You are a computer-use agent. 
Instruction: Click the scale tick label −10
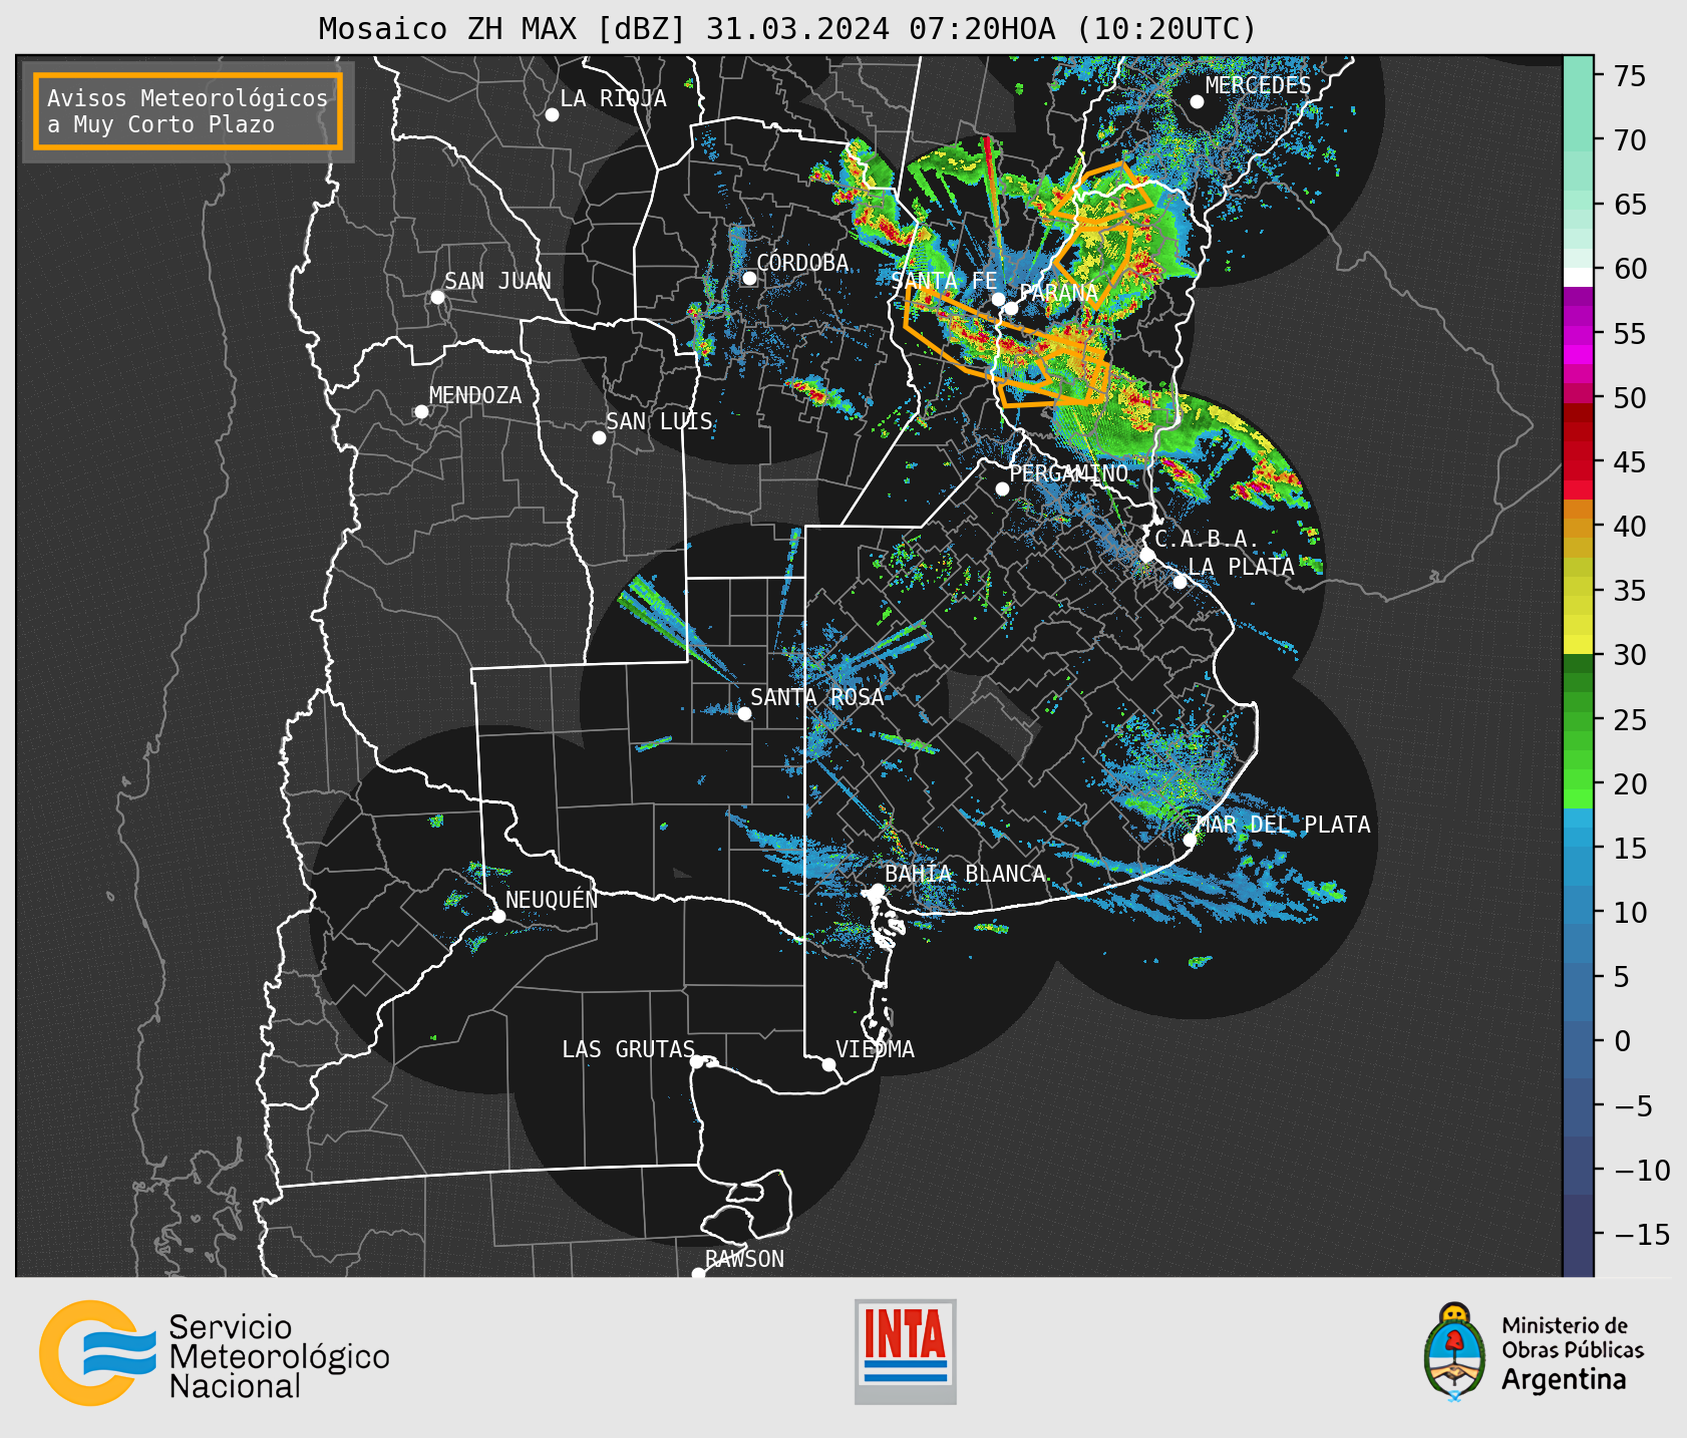pyautogui.click(x=1642, y=1170)
